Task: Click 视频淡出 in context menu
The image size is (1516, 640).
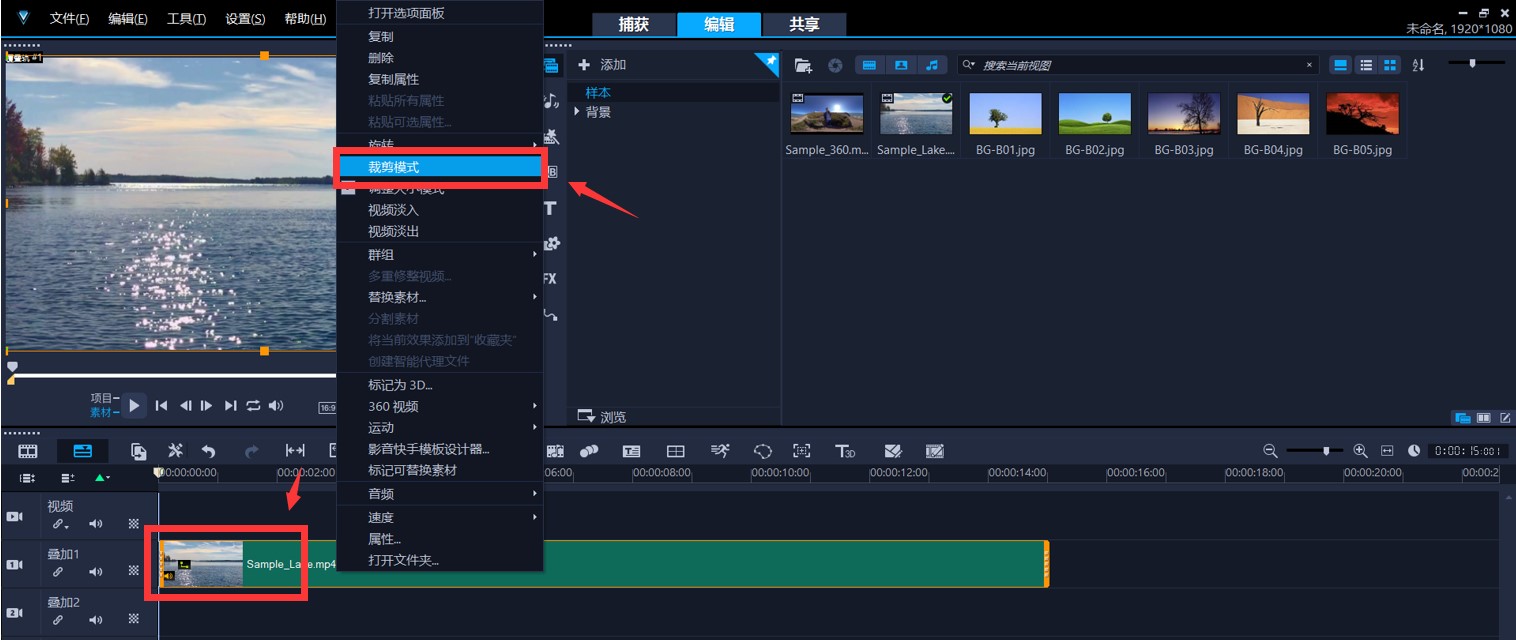Action: [x=440, y=231]
